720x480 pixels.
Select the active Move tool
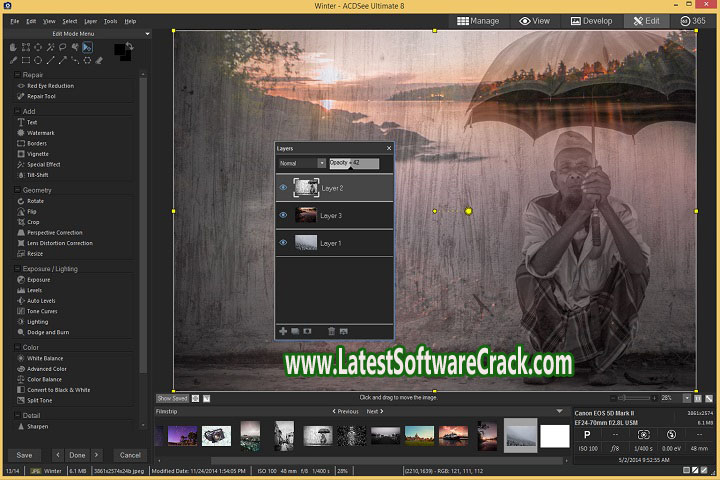pos(87,47)
